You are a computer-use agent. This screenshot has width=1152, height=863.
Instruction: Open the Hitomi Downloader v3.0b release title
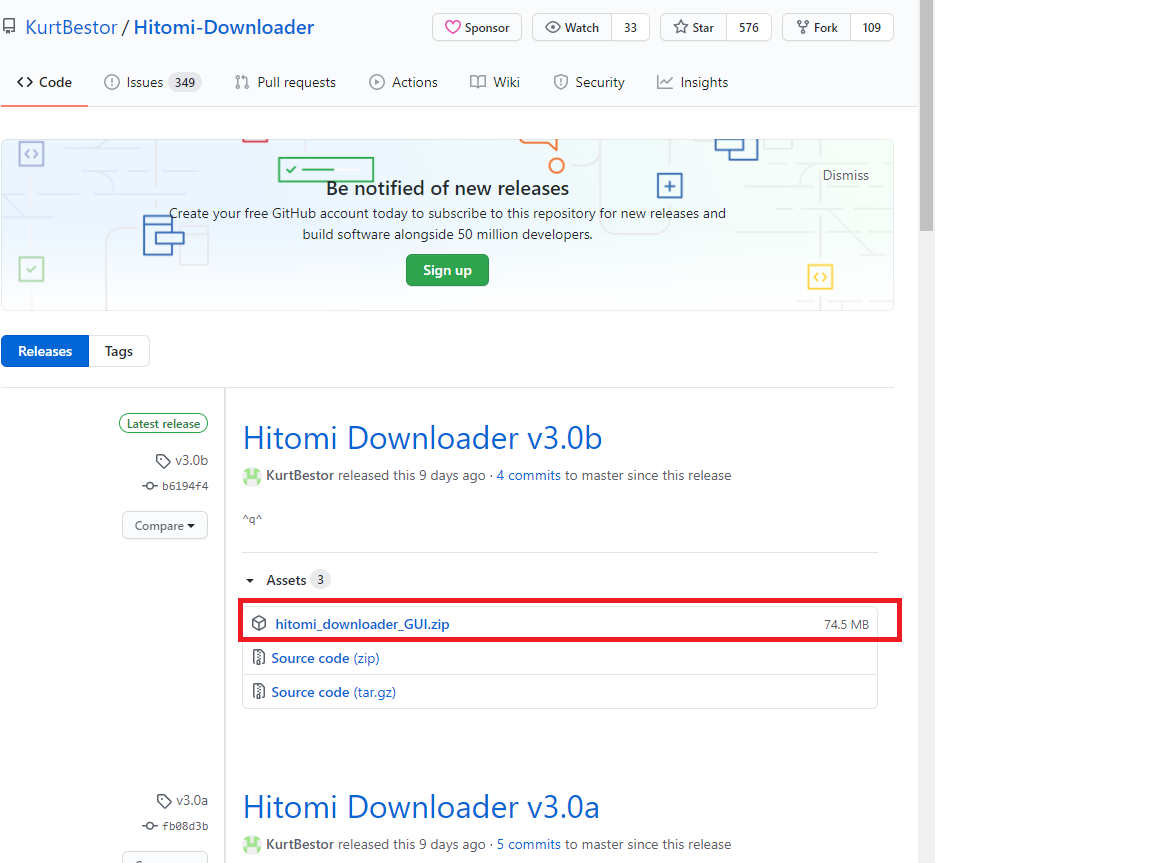pos(422,438)
